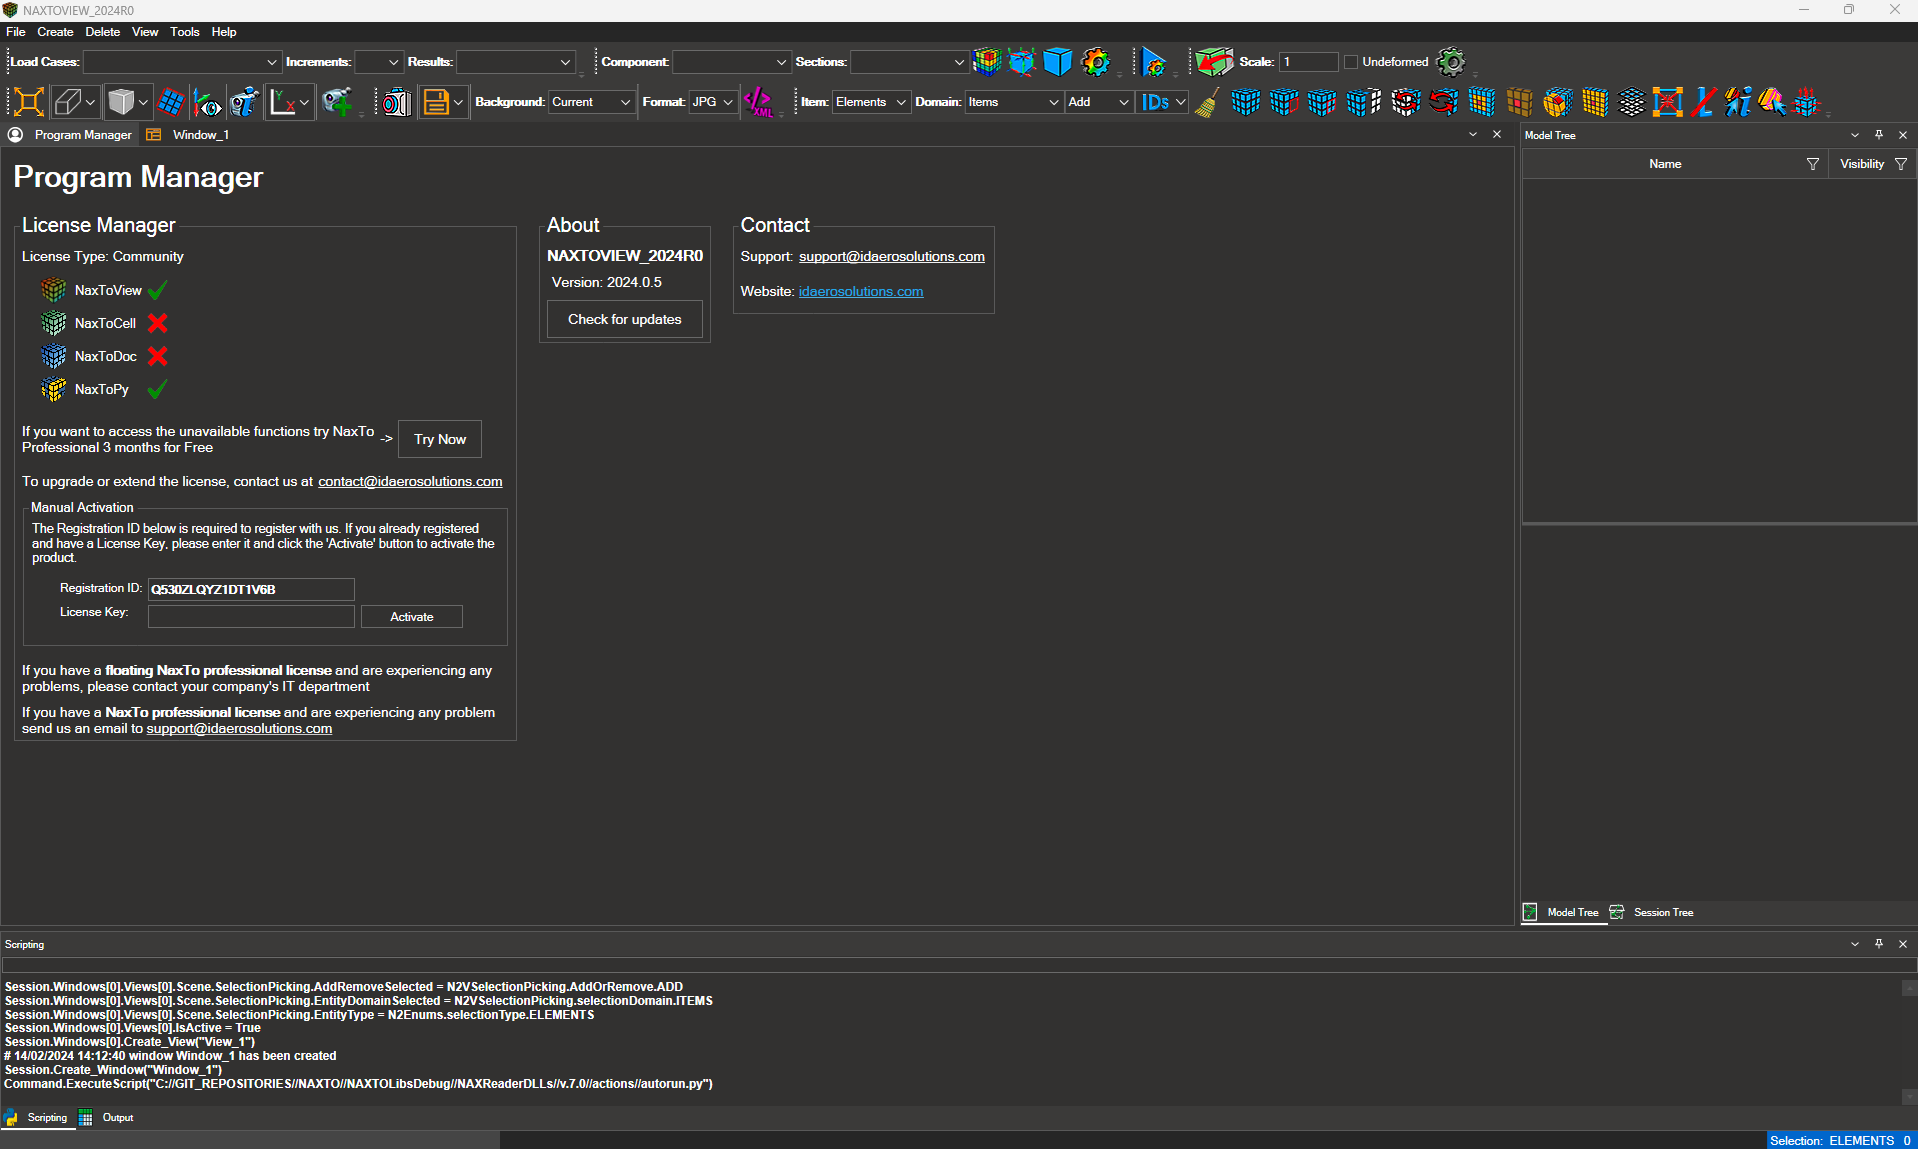The image size is (1918, 1149).
Task: Click the solid blue cube icon
Action: coord(1057,62)
